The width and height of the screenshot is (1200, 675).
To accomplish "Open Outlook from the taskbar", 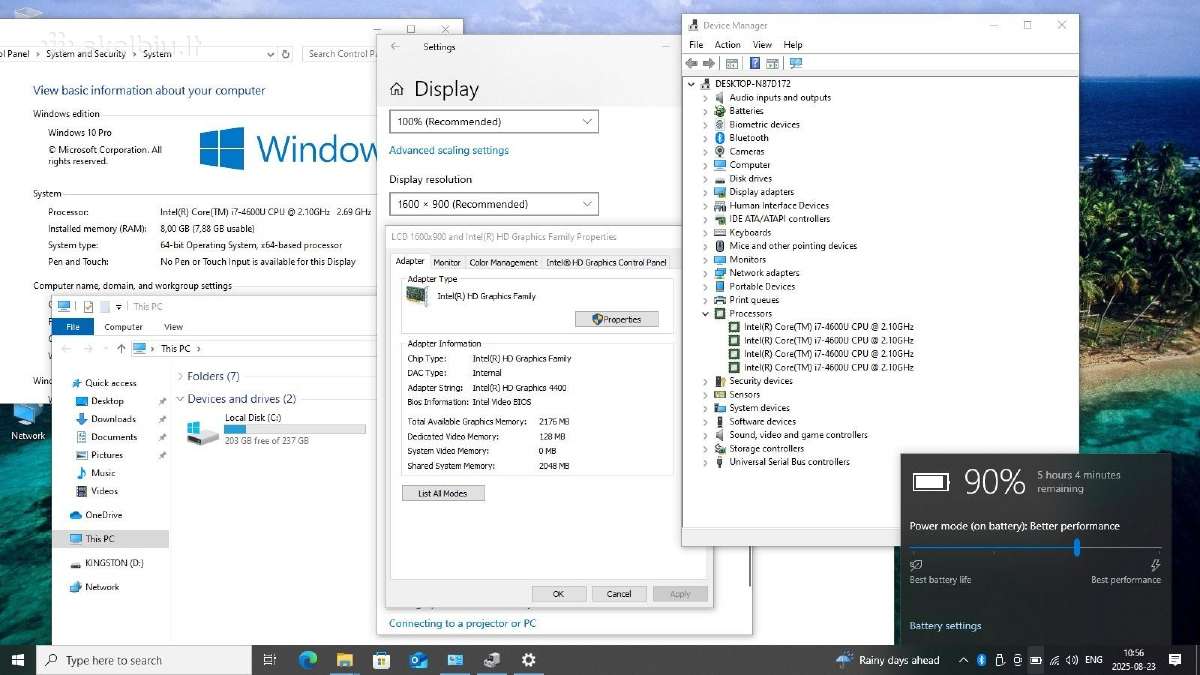I will pos(419,660).
